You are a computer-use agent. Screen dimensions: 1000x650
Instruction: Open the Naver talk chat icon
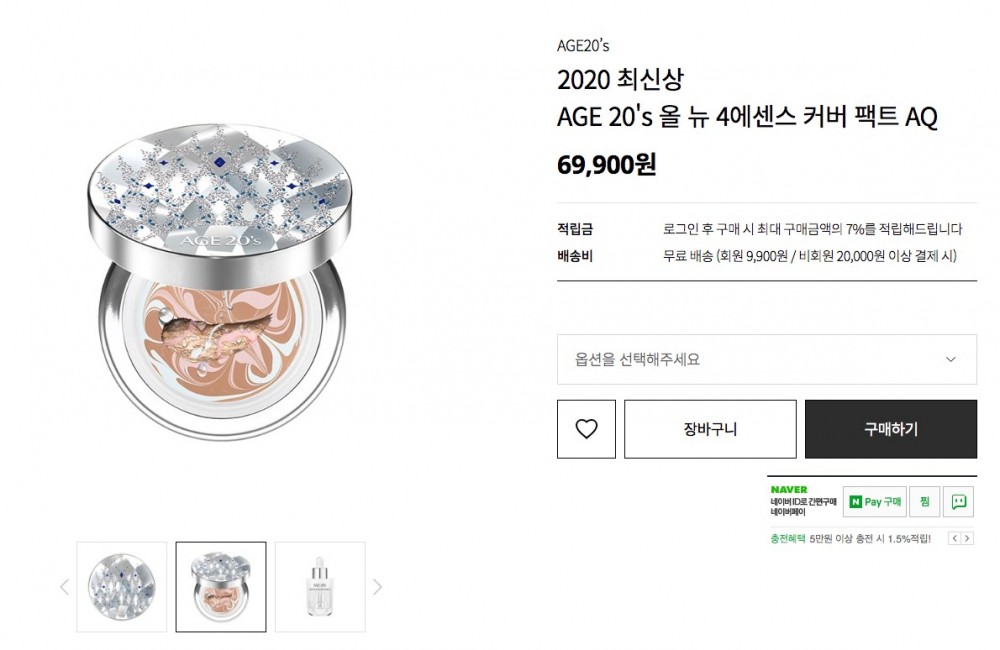point(959,502)
